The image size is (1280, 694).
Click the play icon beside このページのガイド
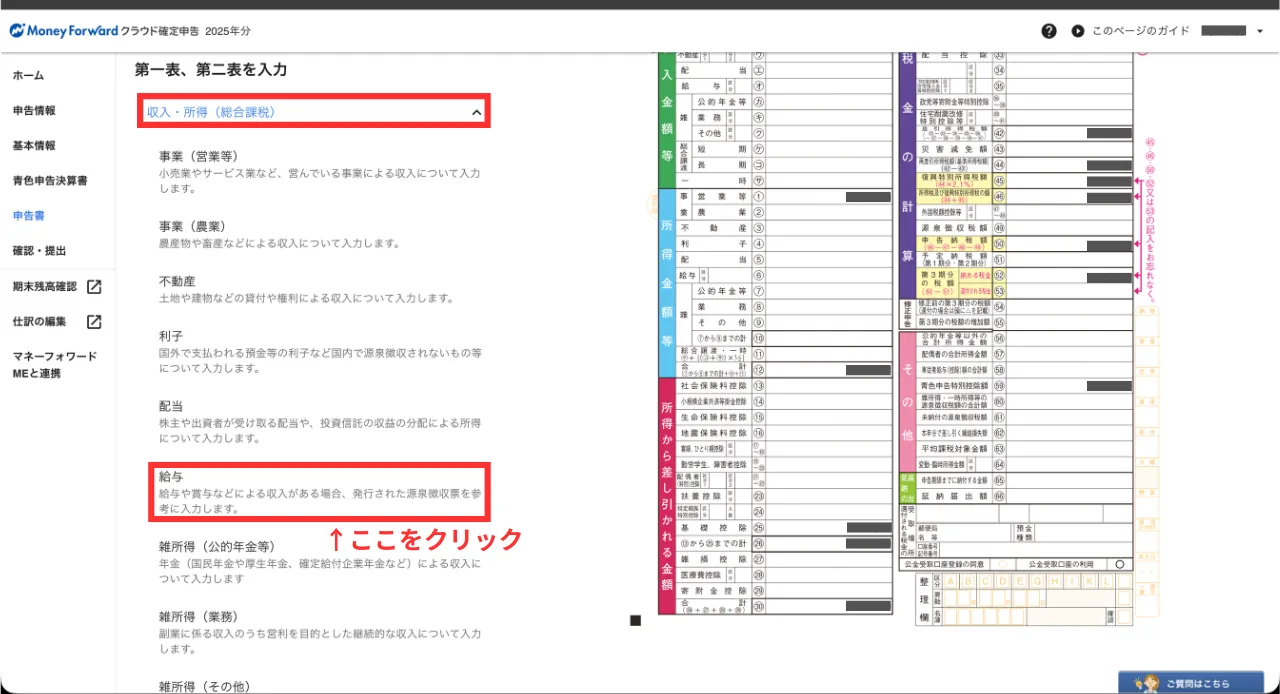1078,31
